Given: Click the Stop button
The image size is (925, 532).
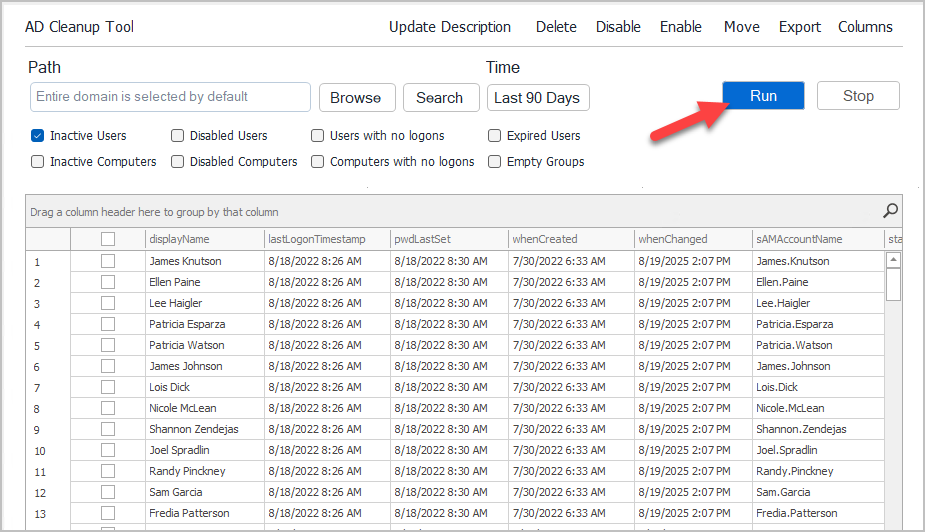Looking at the screenshot, I should [x=858, y=96].
